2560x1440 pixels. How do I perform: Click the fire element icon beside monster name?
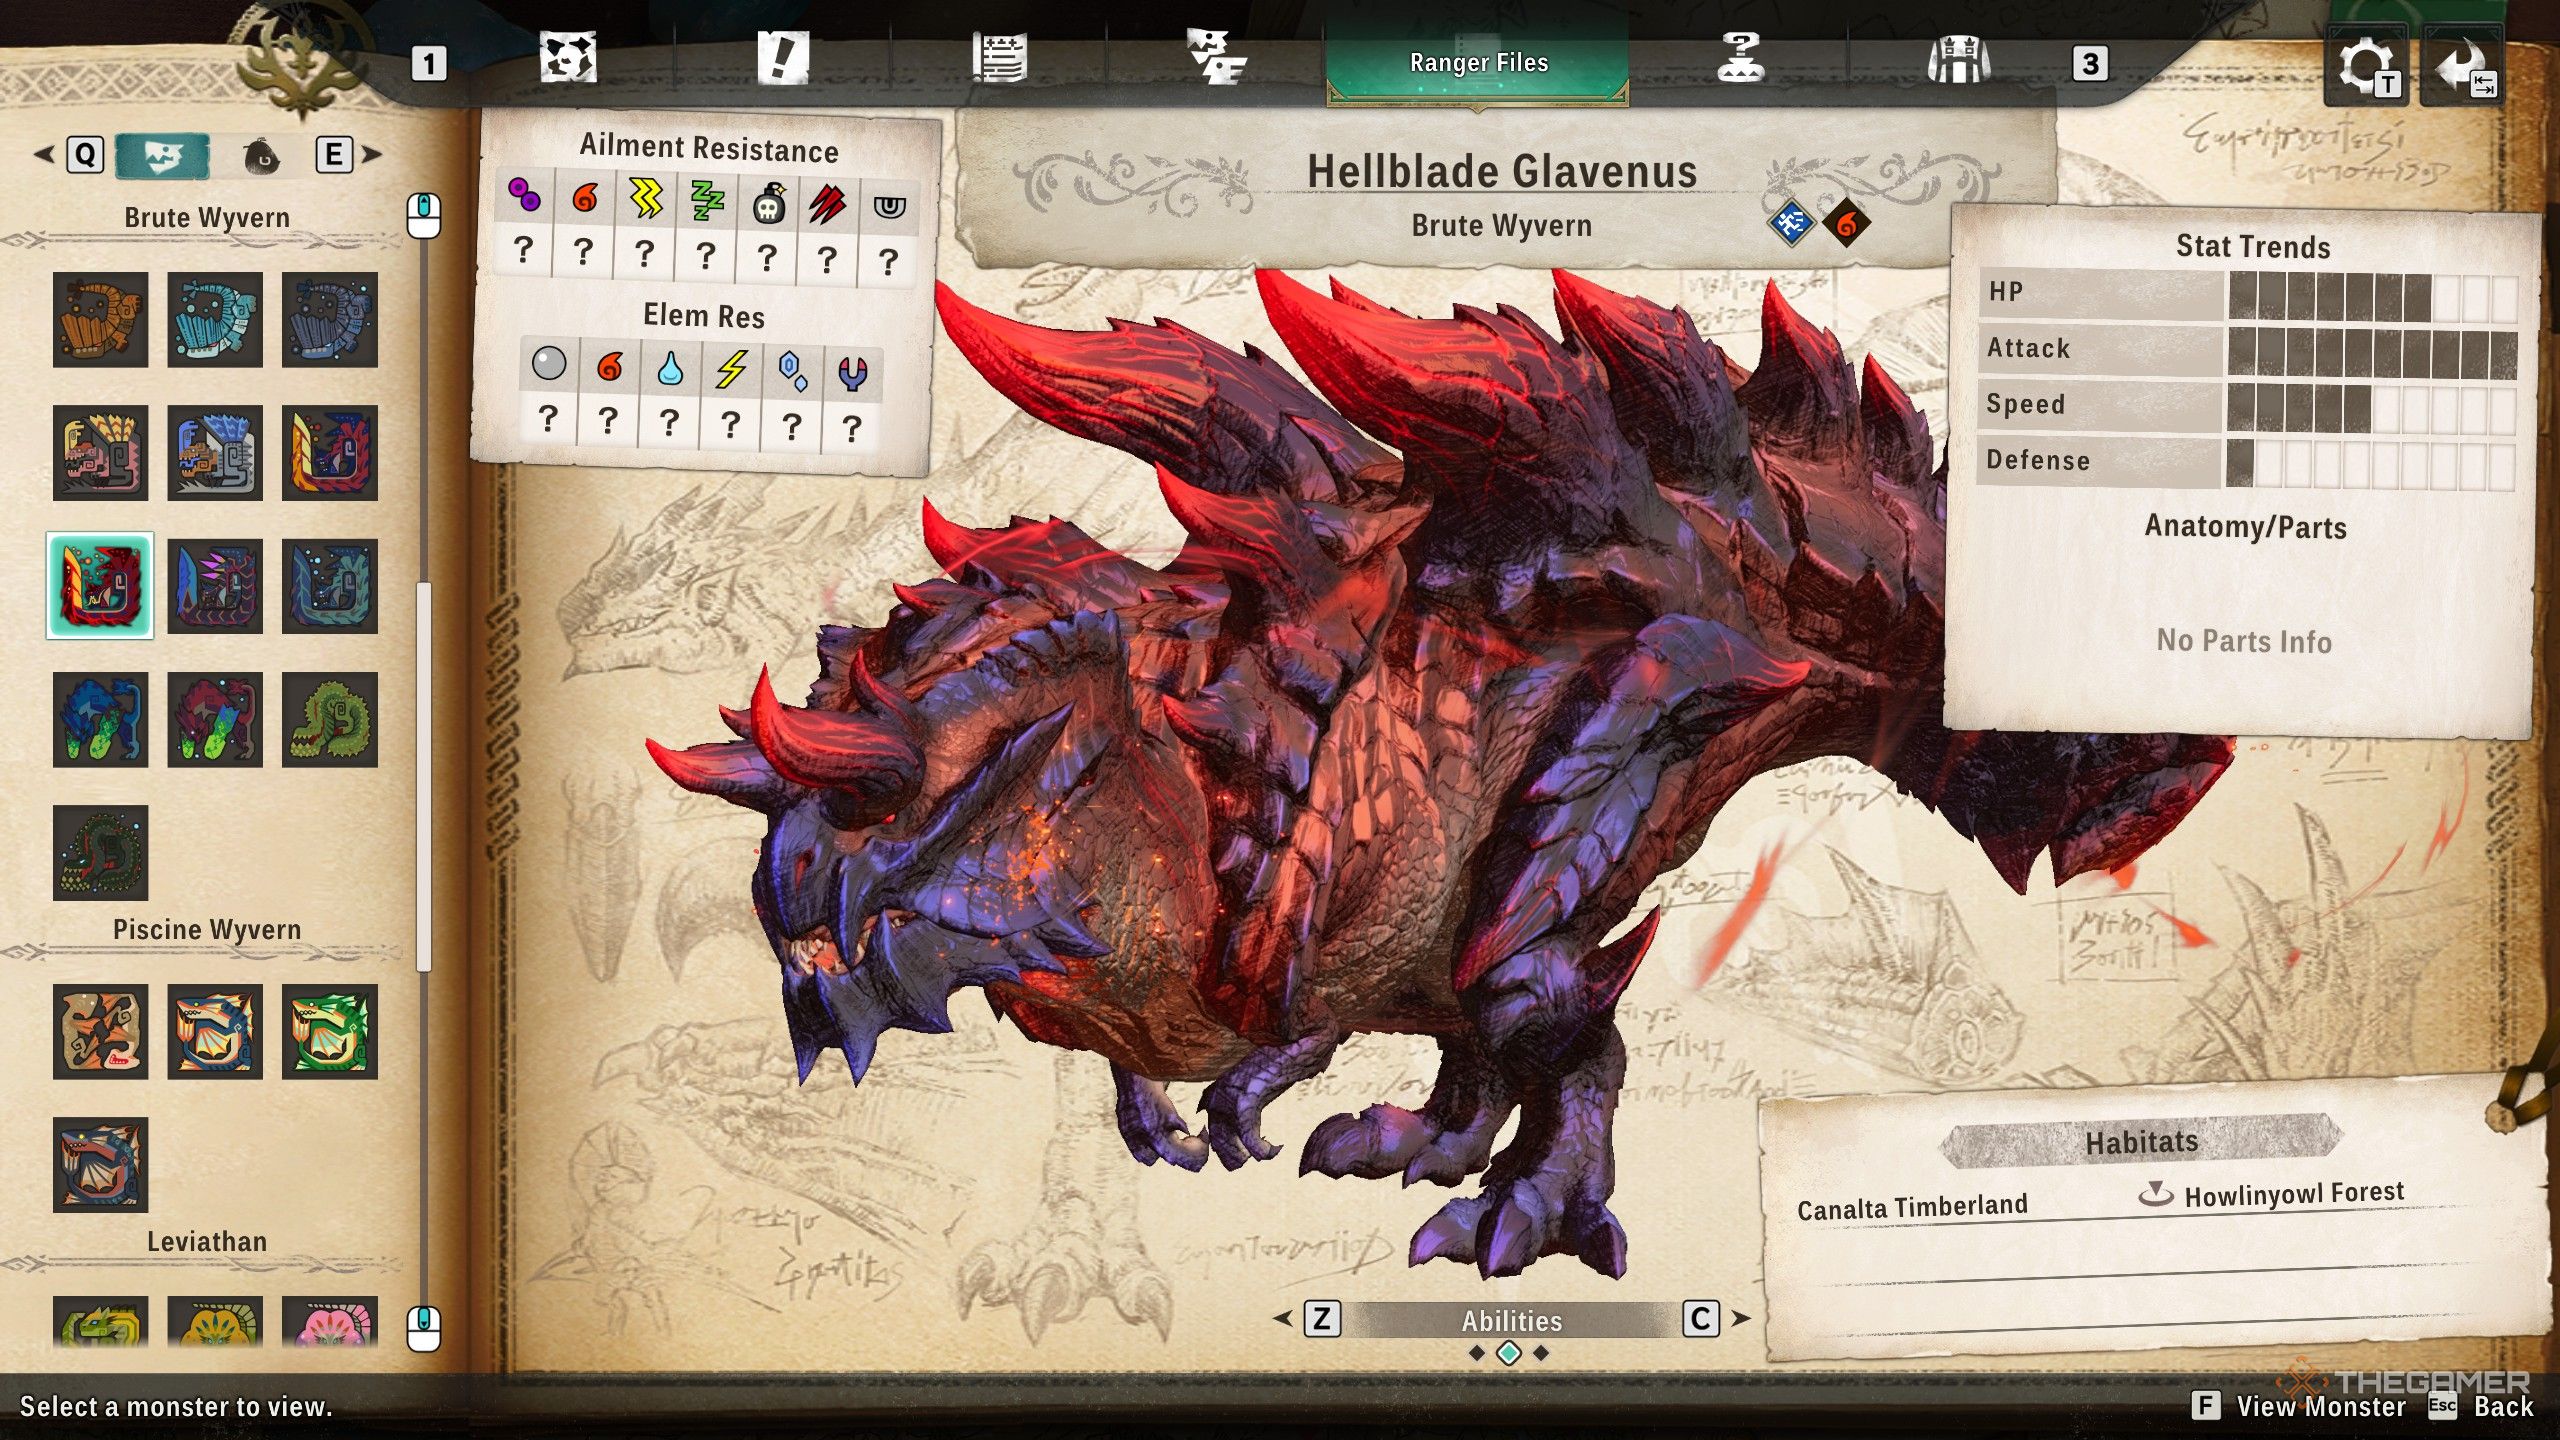click(x=1846, y=223)
